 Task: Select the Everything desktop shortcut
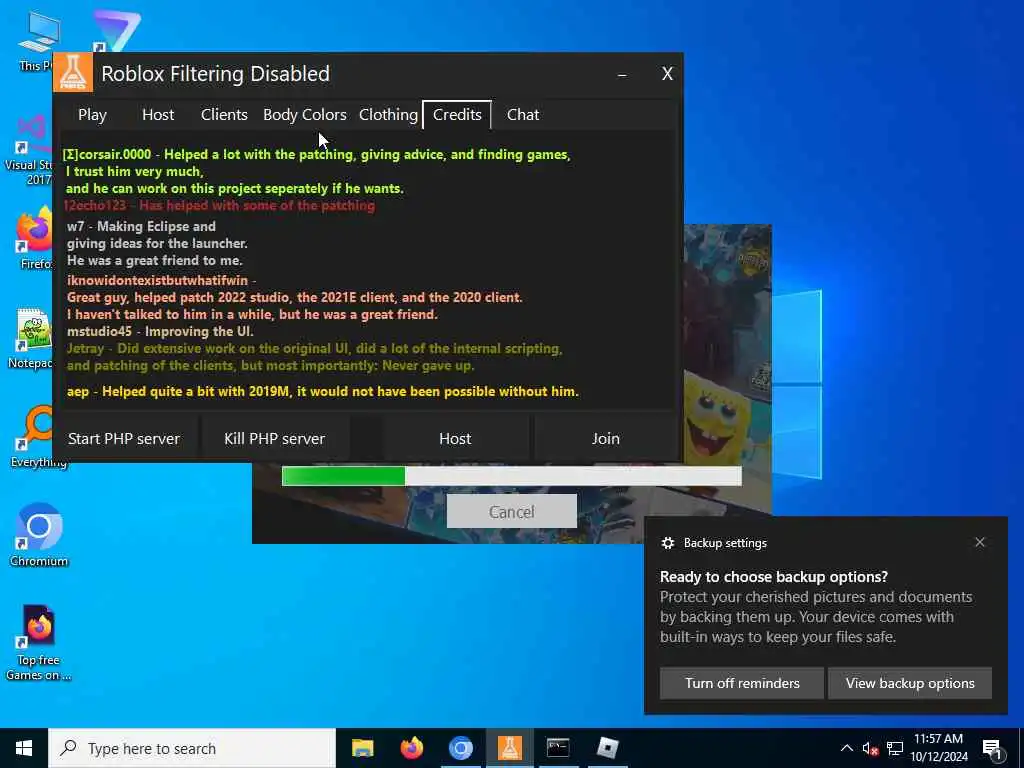[x=37, y=436]
